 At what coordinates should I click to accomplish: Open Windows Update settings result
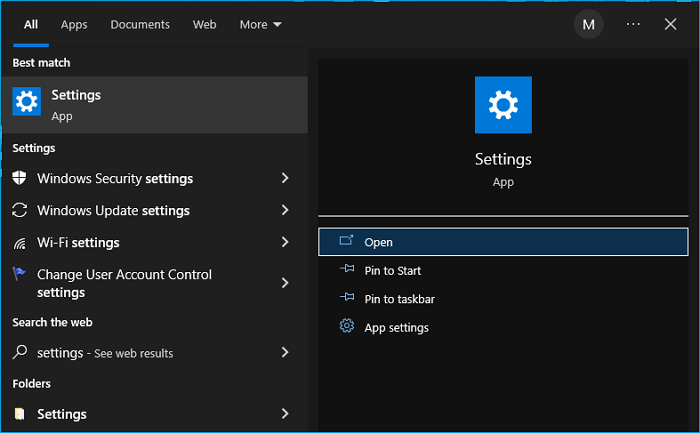point(154,210)
